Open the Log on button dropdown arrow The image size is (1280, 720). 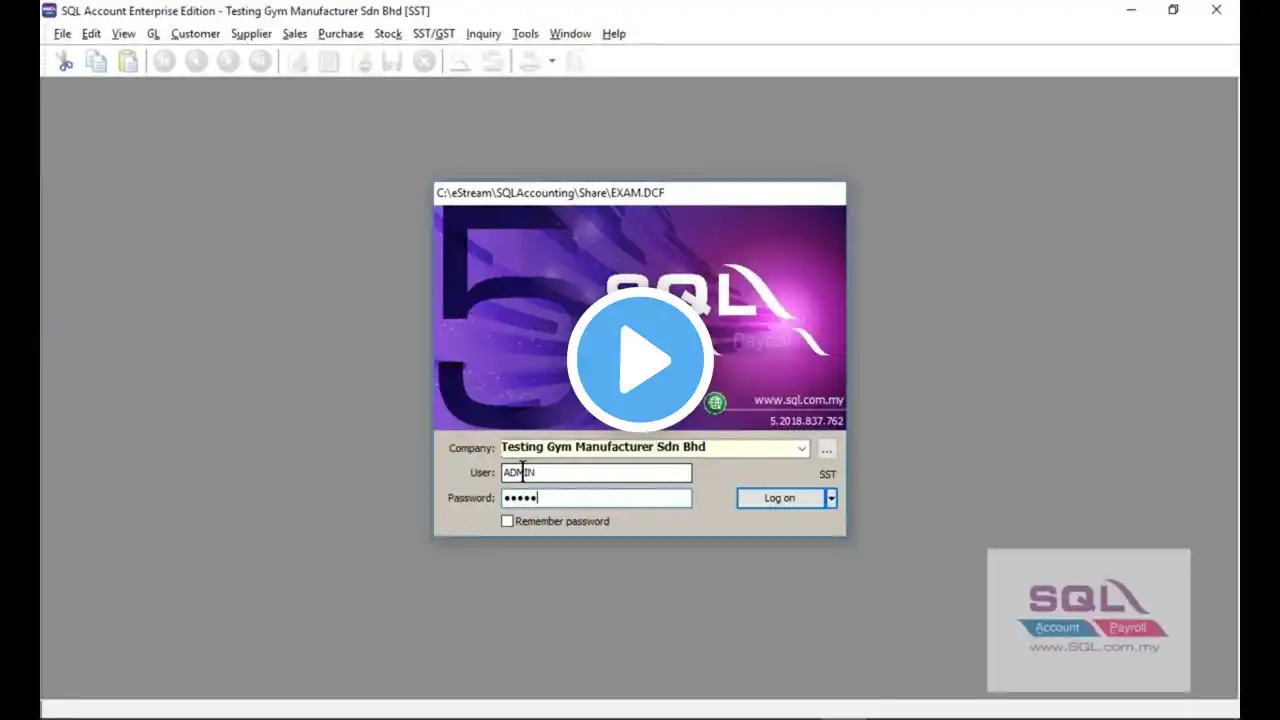point(831,498)
